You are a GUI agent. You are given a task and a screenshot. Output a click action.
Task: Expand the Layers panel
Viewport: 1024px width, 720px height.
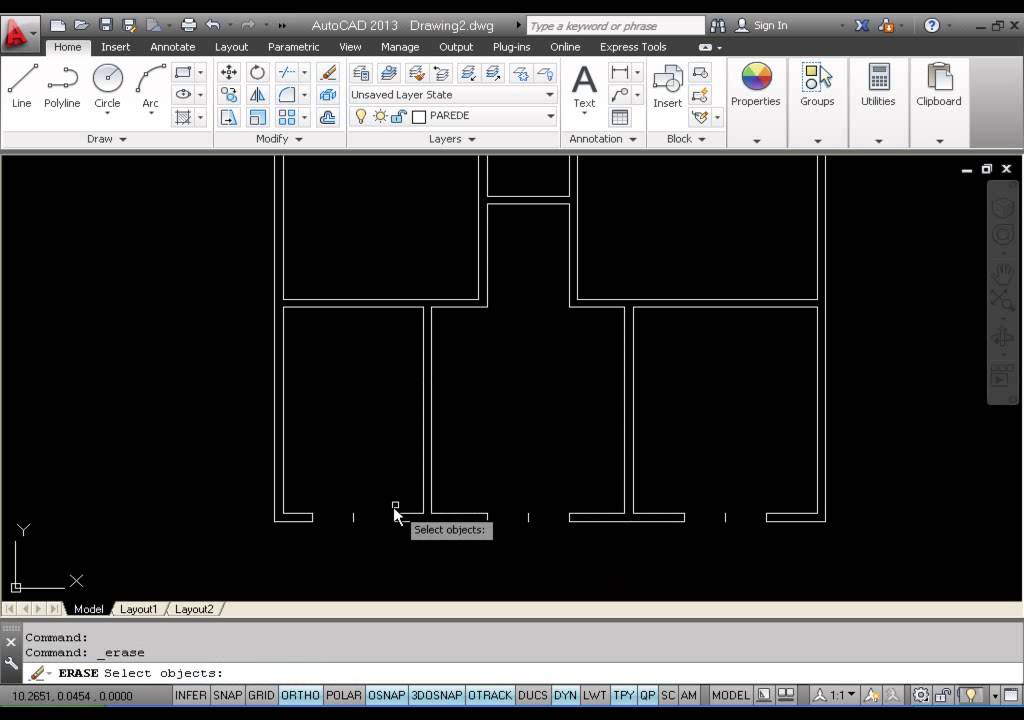tap(452, 139)
